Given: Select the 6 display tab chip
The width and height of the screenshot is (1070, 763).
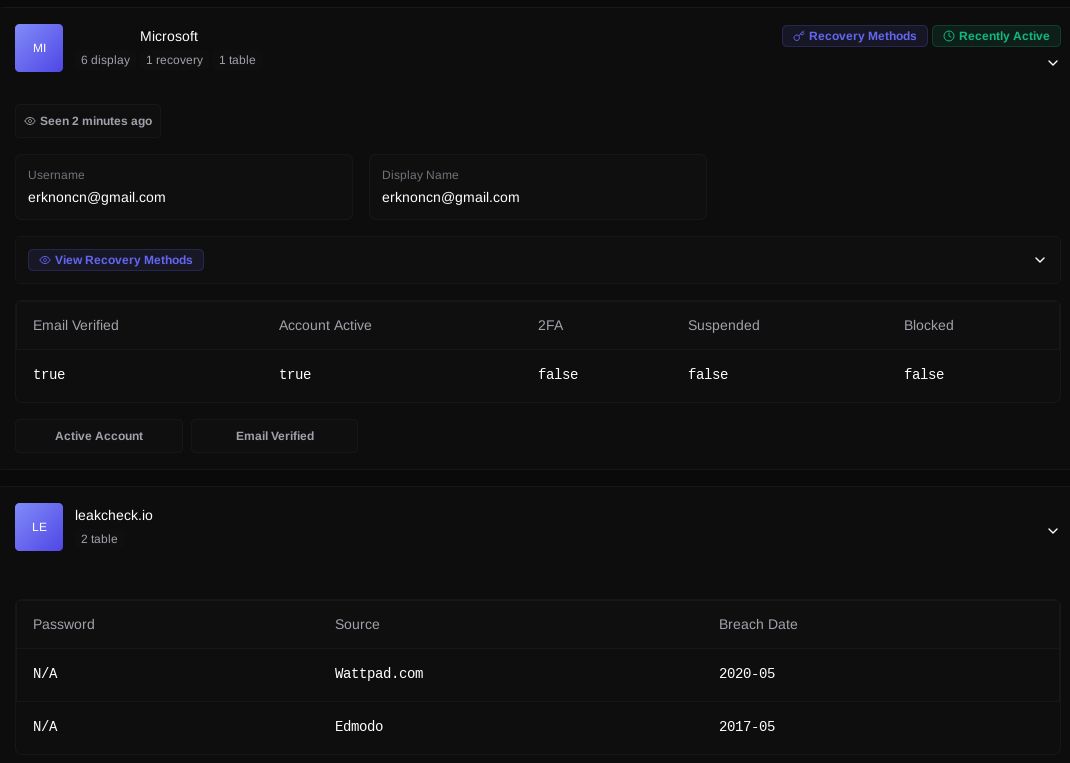Looking at the screenshot, I should click(x=105, y=60).
